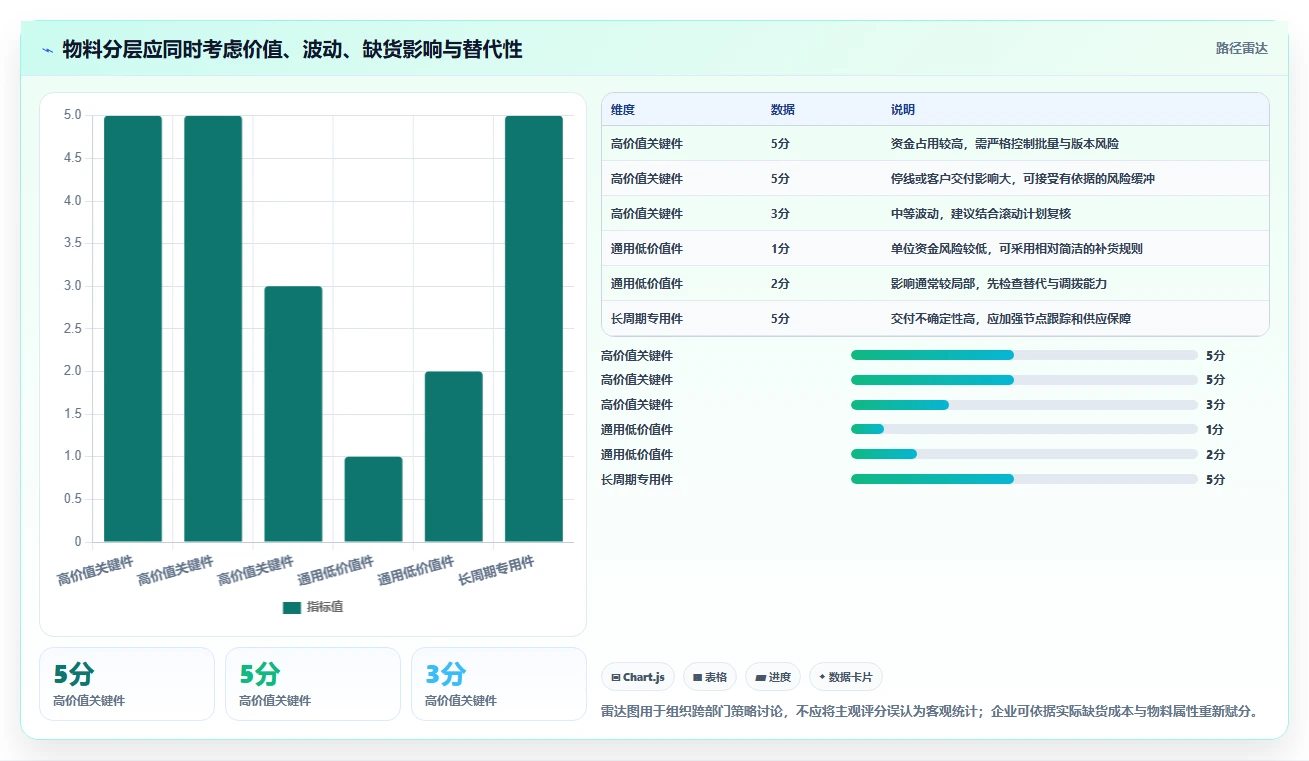
Task: Click the progress bar labeled 1分
Action: point(1024,430)
